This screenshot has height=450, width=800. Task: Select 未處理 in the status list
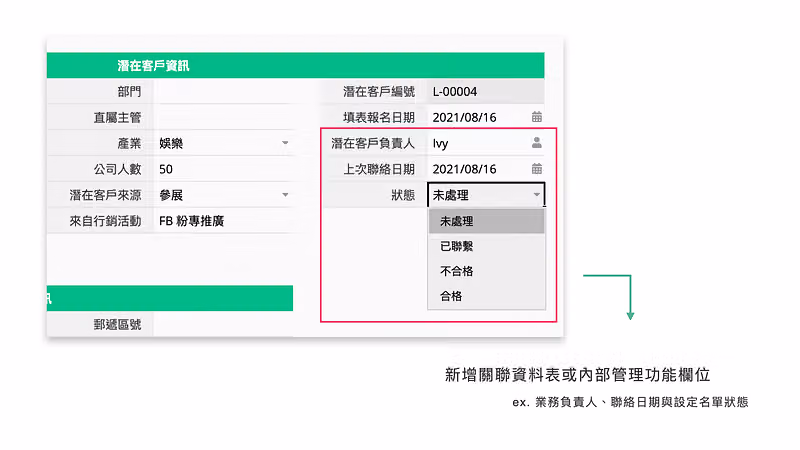(x=487, y=221)
